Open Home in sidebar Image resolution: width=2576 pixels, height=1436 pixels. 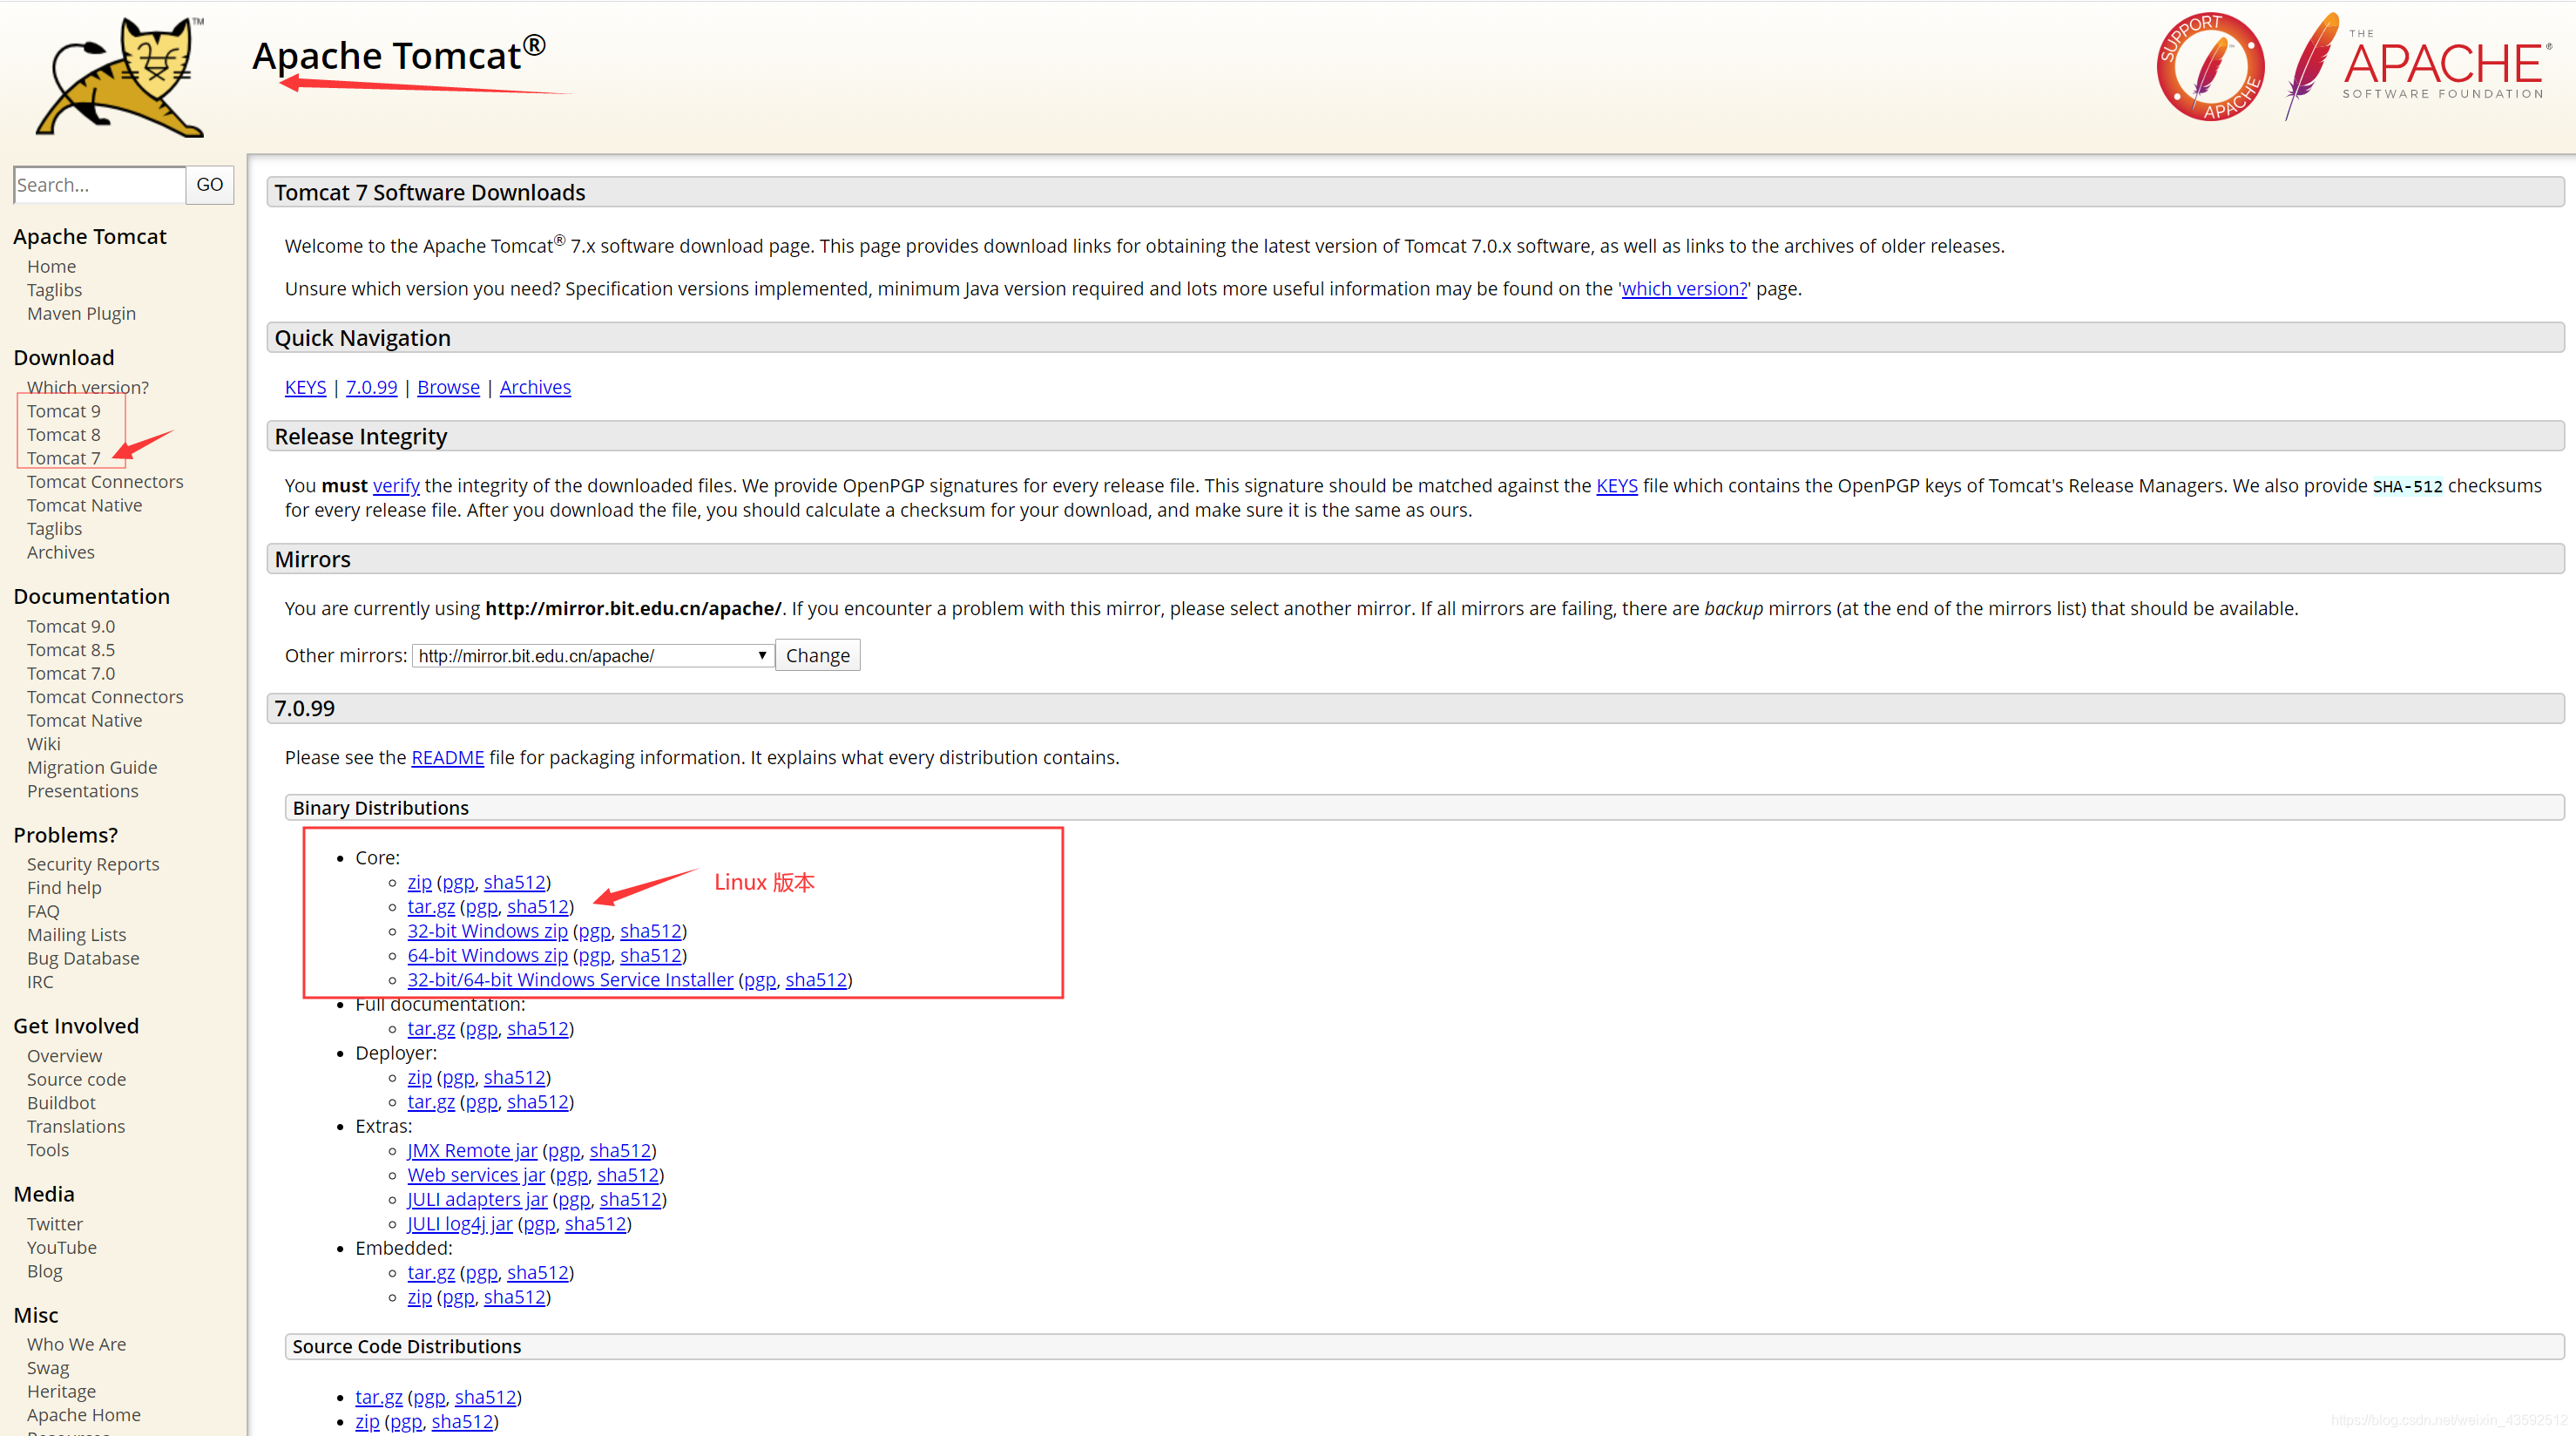[x=51, y=266]
